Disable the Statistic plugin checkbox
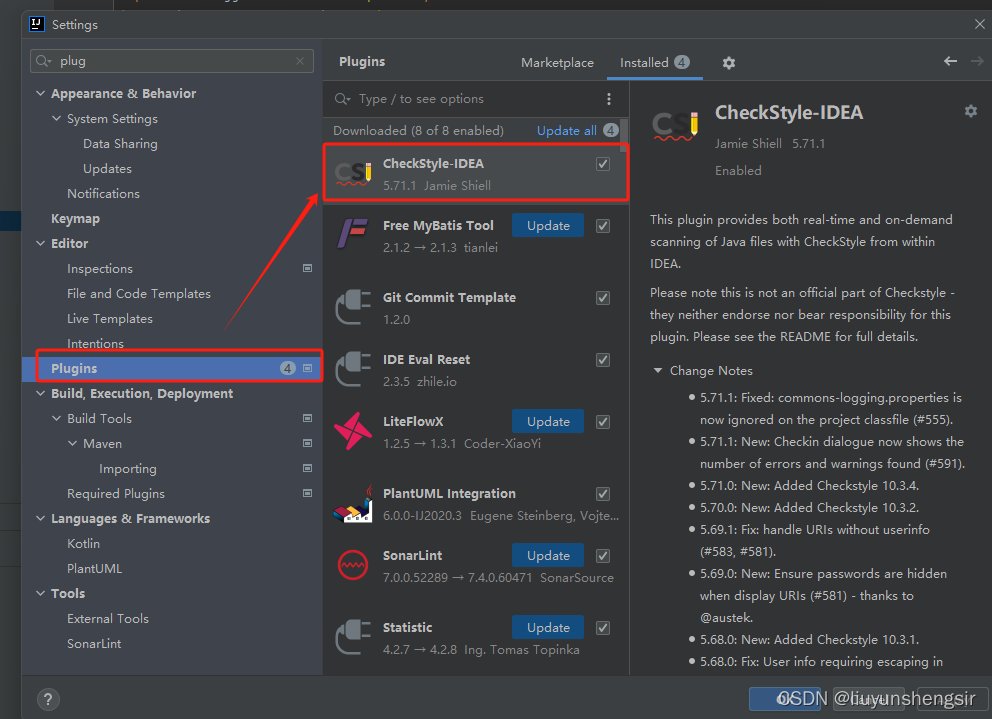This screenshot has width=992, height=719. 603,628
